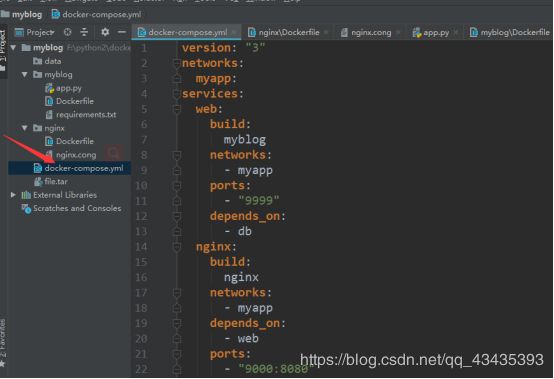Click the 'nginx' build value on line 16
Screen dimensions: 554x379
[241, 277]
